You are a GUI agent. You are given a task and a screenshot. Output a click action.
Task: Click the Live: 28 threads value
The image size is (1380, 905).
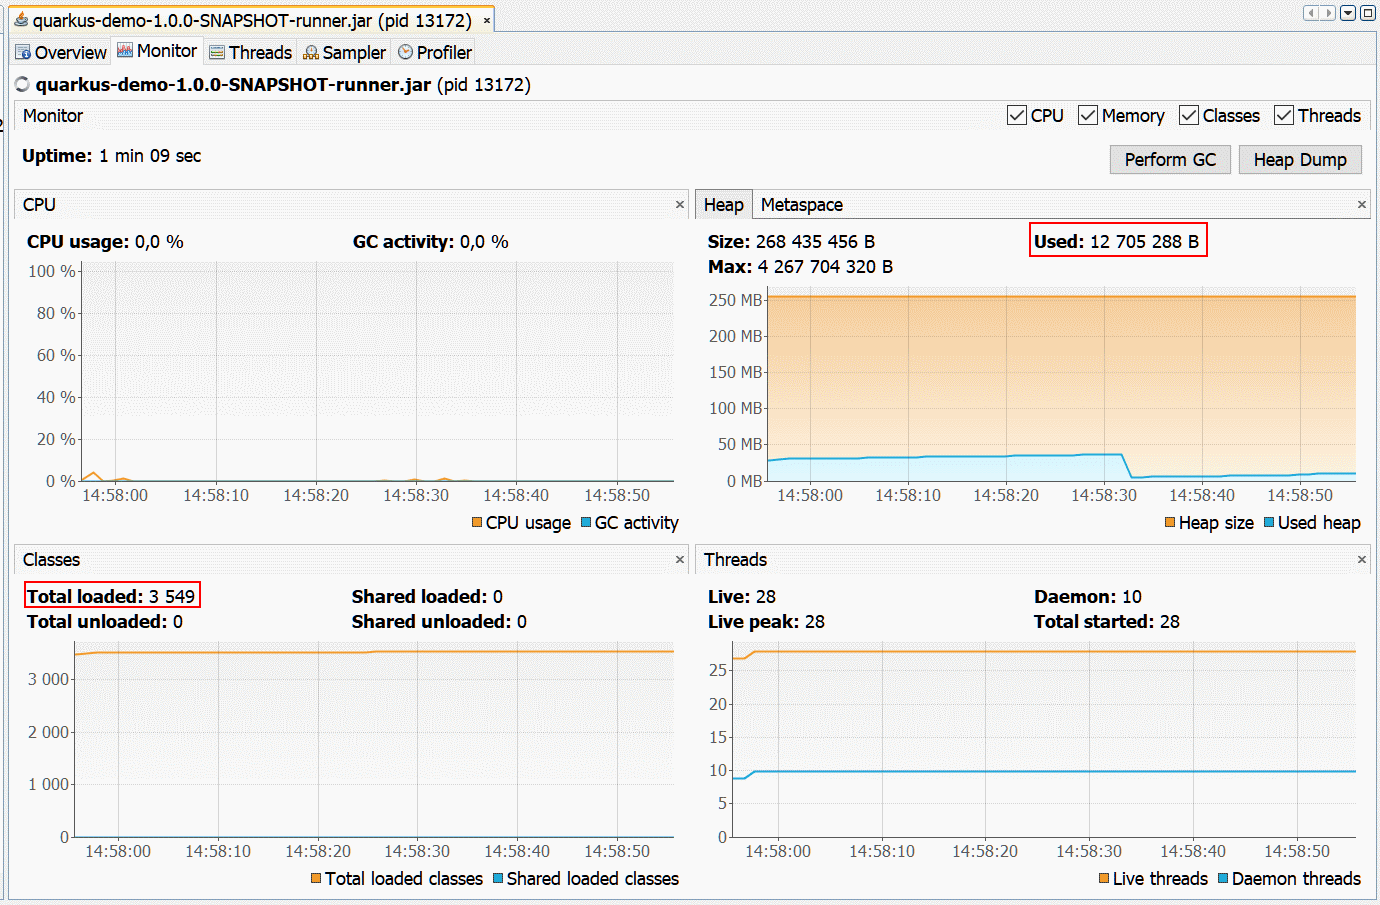[742, 597]
